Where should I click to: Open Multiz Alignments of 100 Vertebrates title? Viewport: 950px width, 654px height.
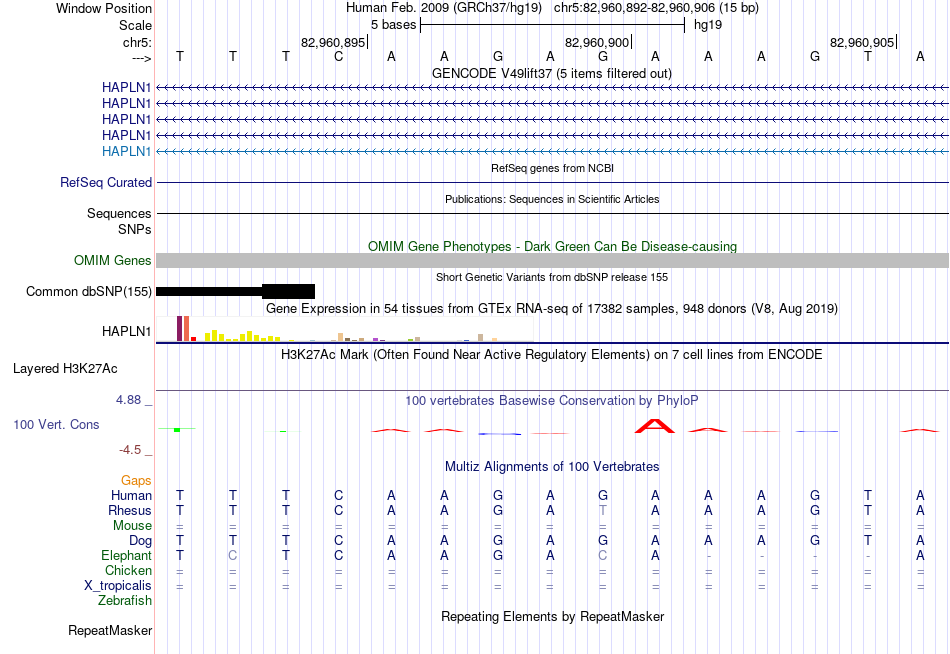point(552,467)
